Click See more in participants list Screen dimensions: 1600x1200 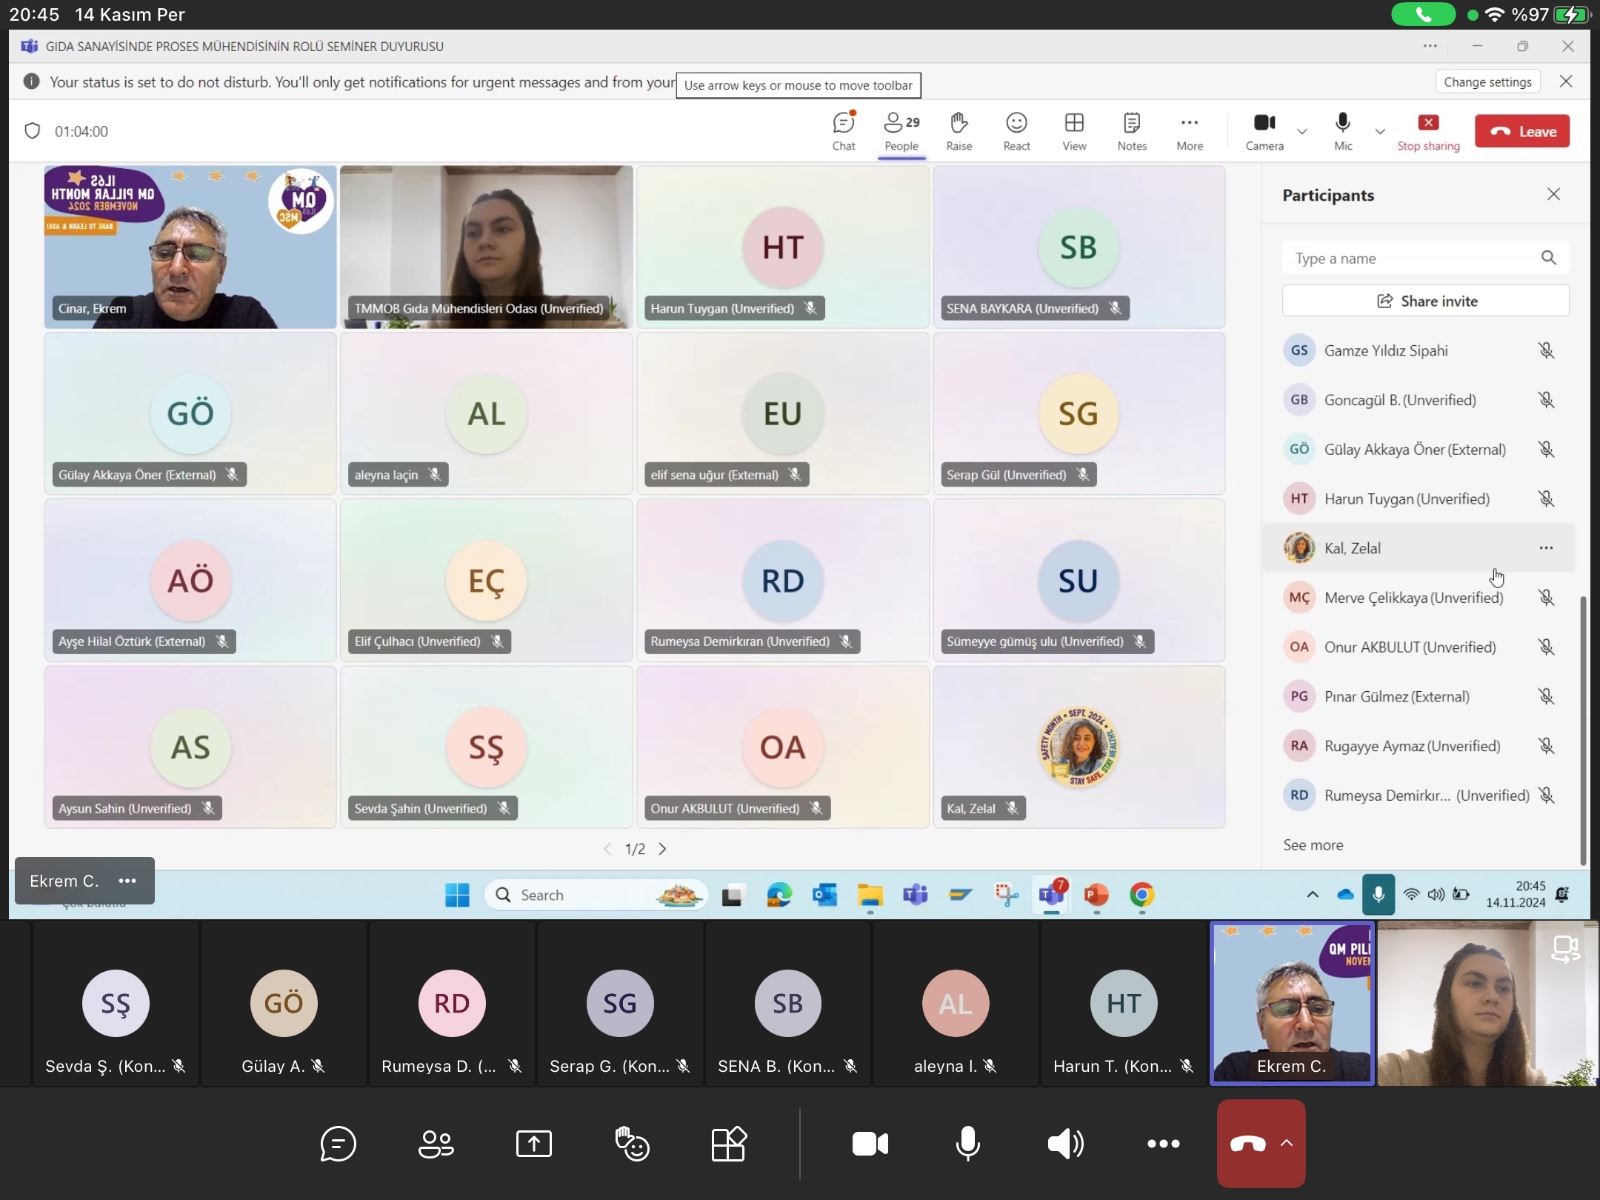point(1313,845)
